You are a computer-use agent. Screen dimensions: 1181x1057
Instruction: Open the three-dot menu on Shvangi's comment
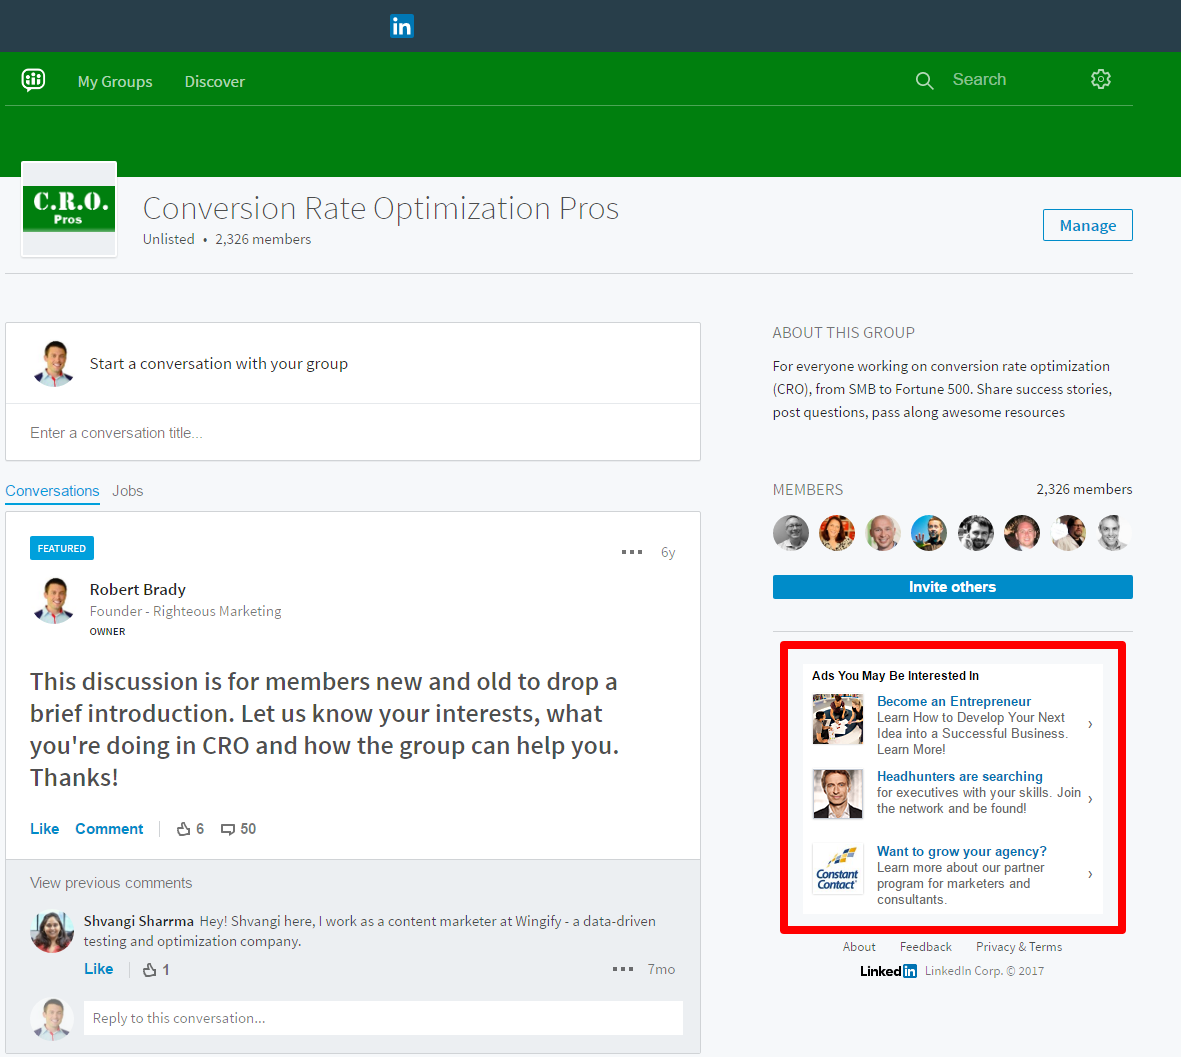tap(623, 969)
